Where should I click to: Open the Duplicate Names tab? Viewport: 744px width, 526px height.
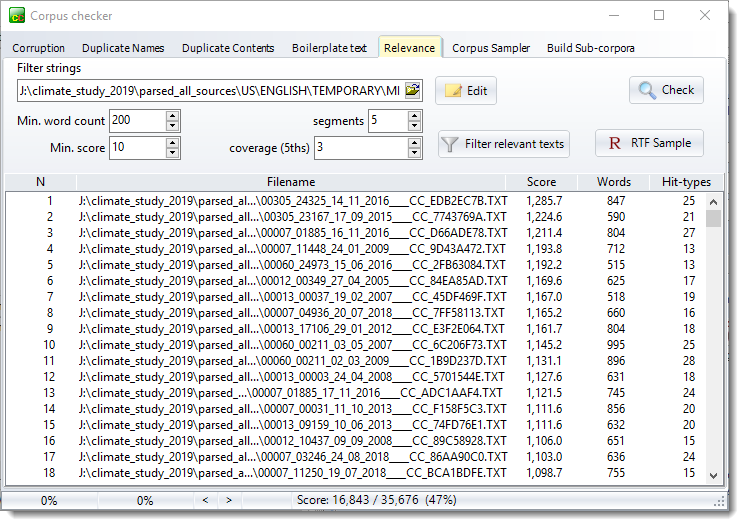pos(125,48)
